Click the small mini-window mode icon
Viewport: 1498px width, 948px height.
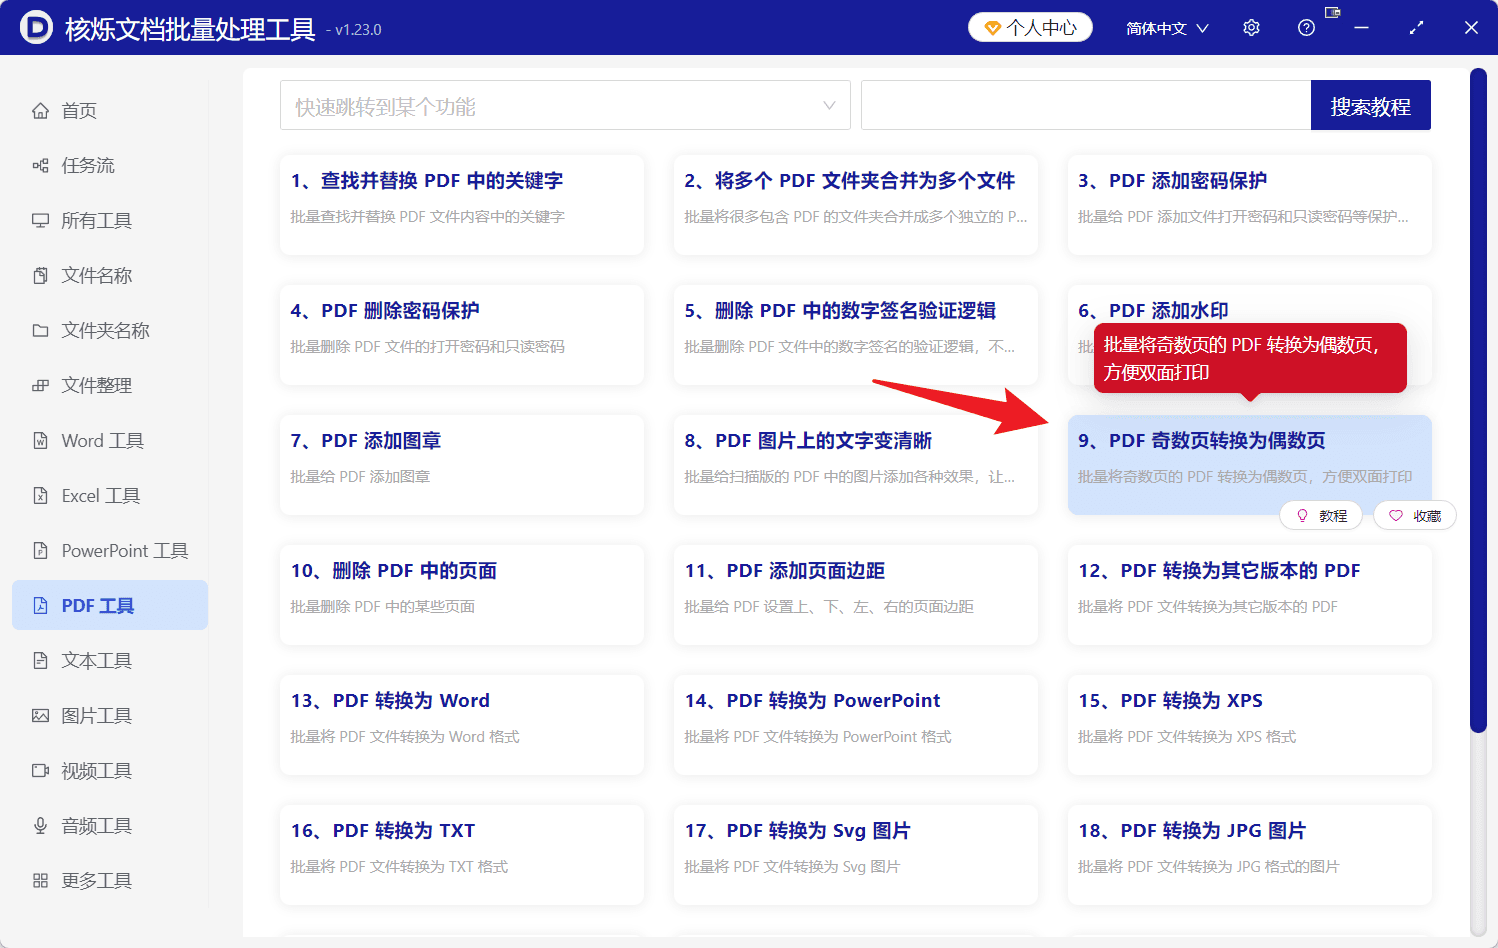click(x=1332, y=12)
